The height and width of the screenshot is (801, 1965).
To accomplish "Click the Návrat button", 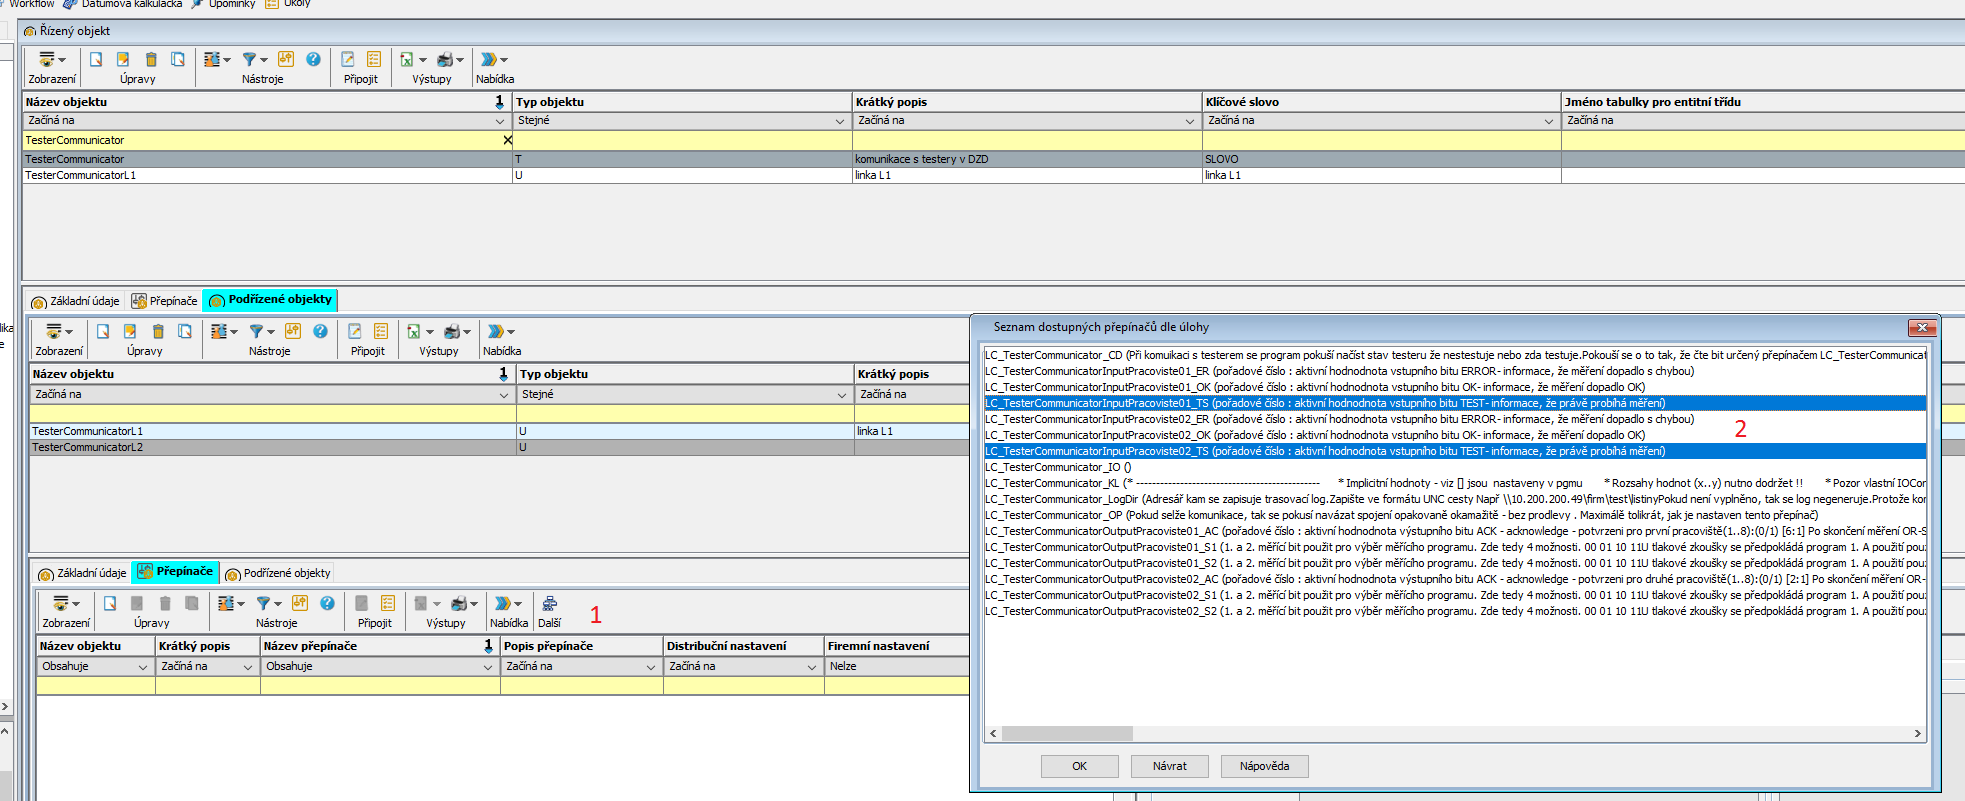I will pos(1169,766).
